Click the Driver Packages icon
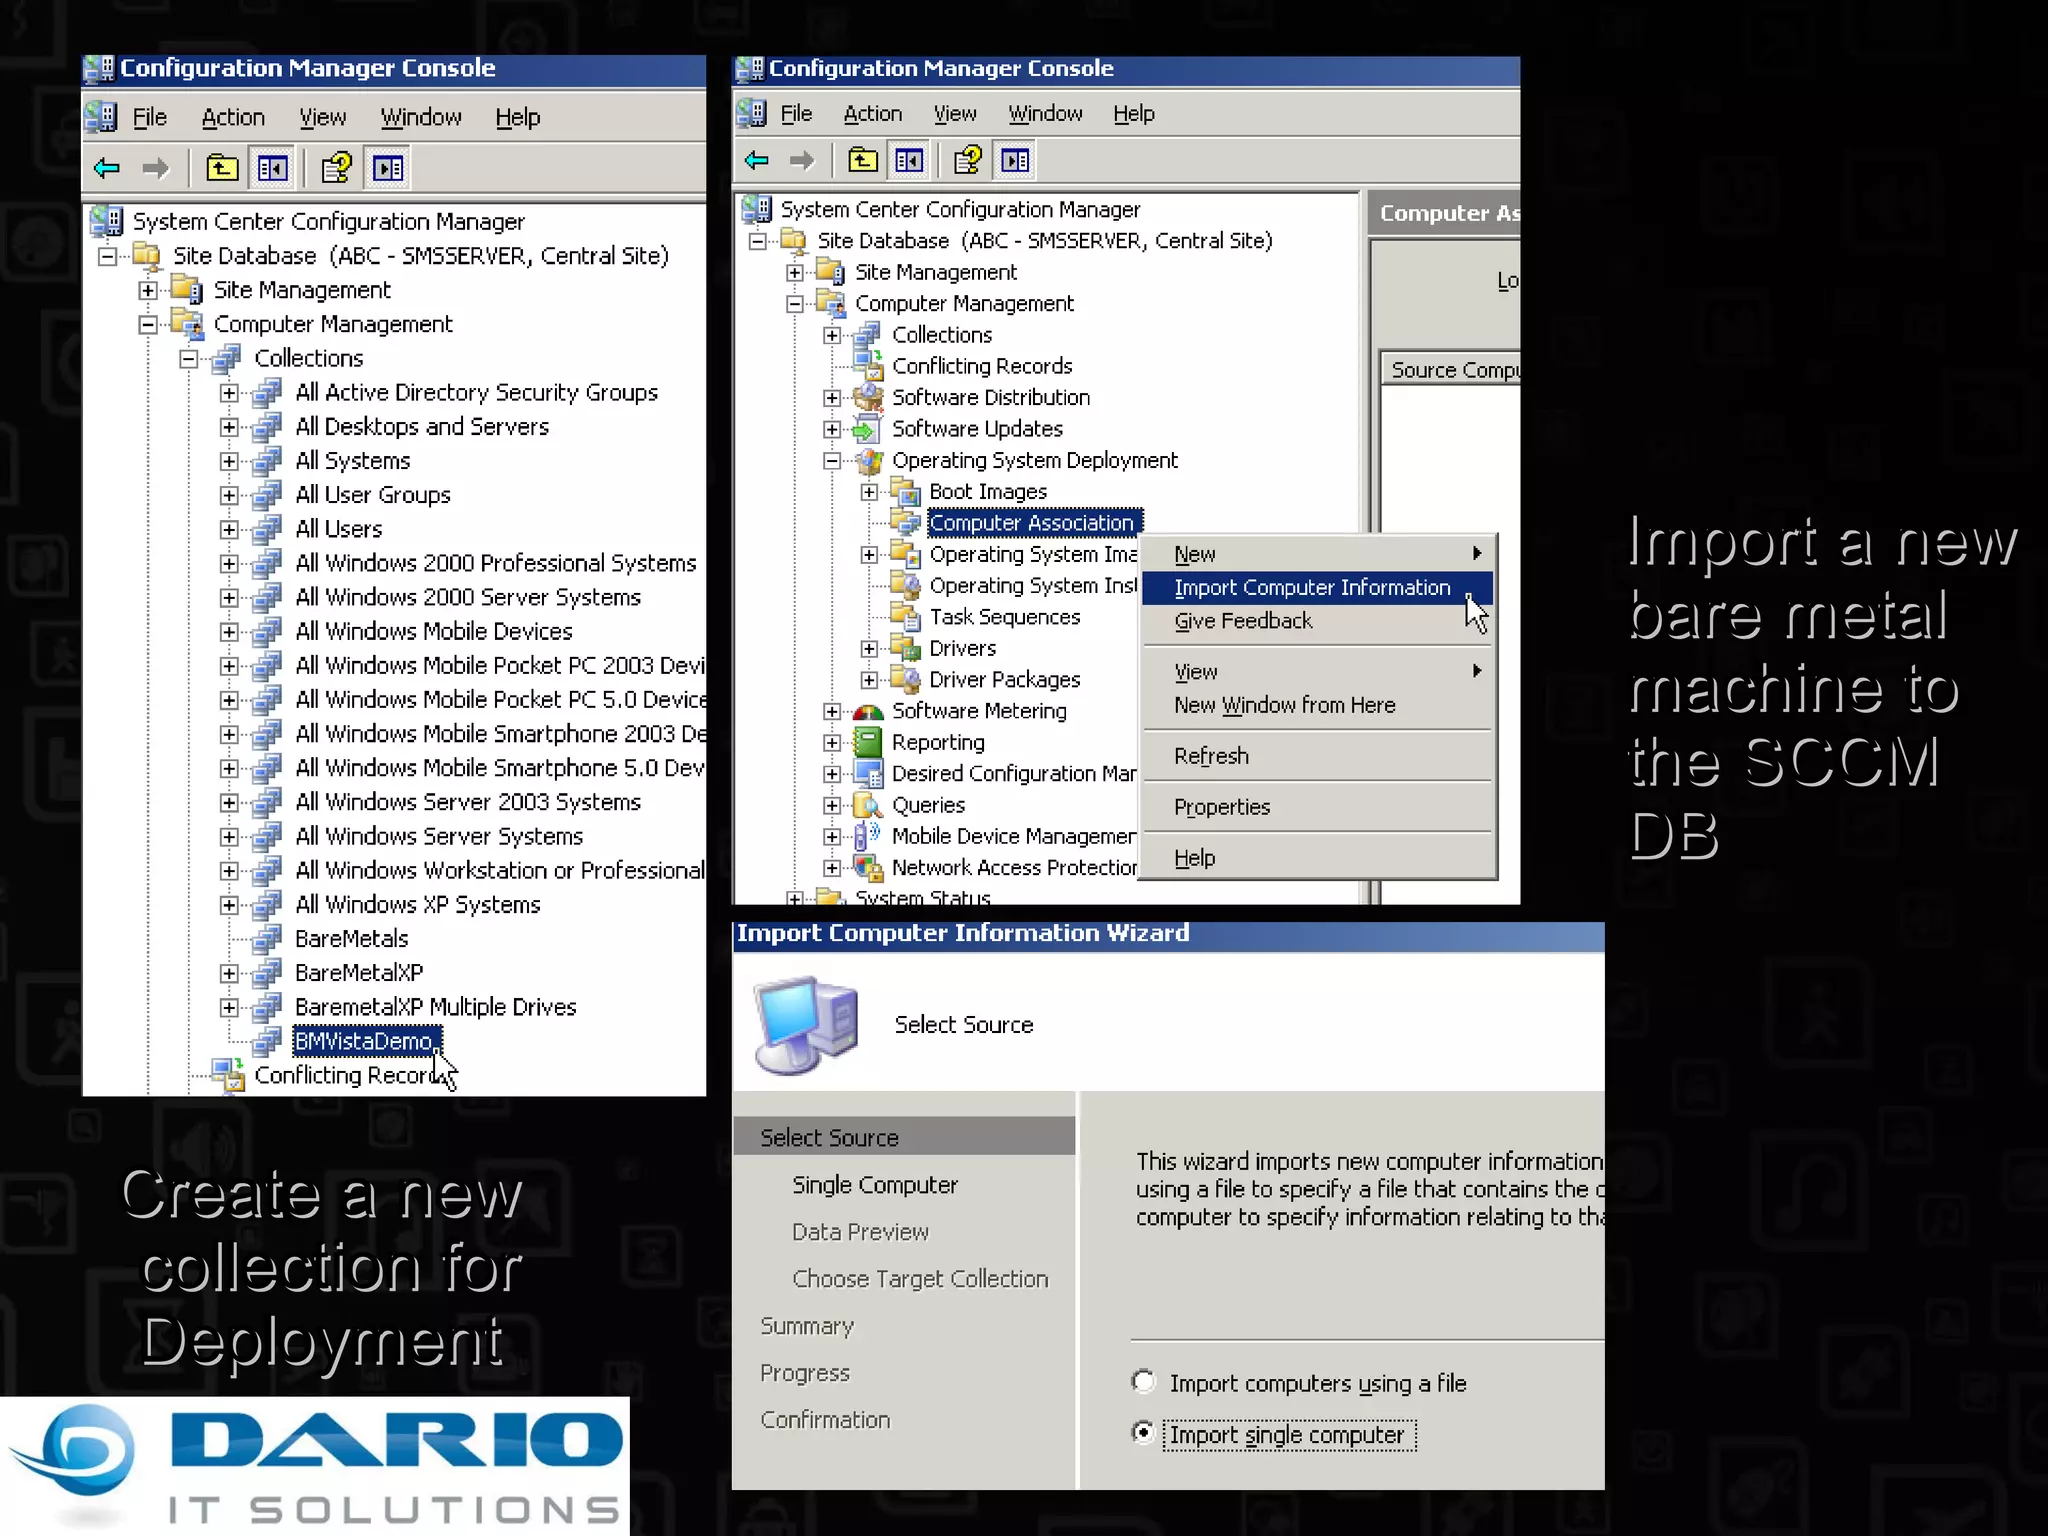Image resolution: width=2048 pixels, height=1536 pixels. pyautogui.click(x=905, y=679)
